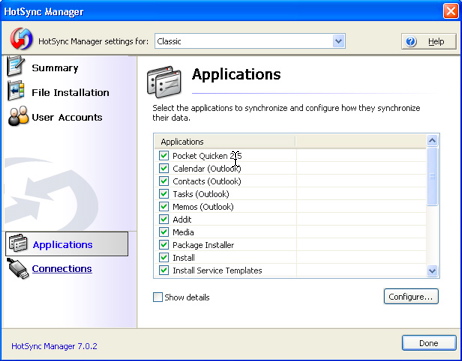Click the Connections USB plug icon
Viewport: 462px width, 361px height.
click(x=18, y=268)
